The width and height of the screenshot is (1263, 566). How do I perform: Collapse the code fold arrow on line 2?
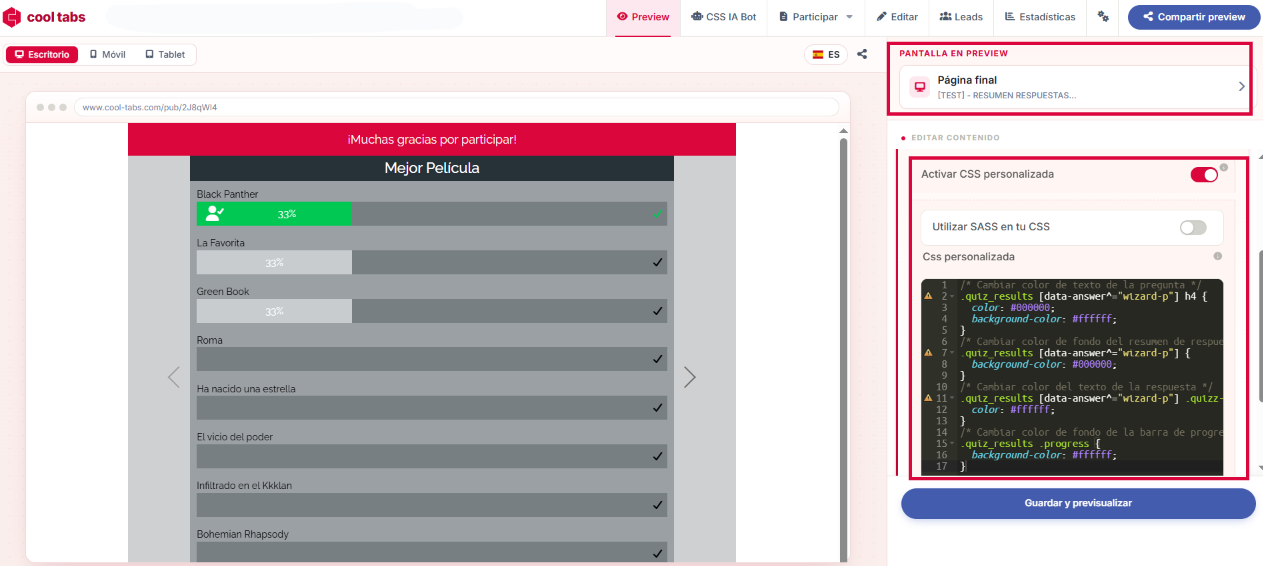tap(952, 297)
